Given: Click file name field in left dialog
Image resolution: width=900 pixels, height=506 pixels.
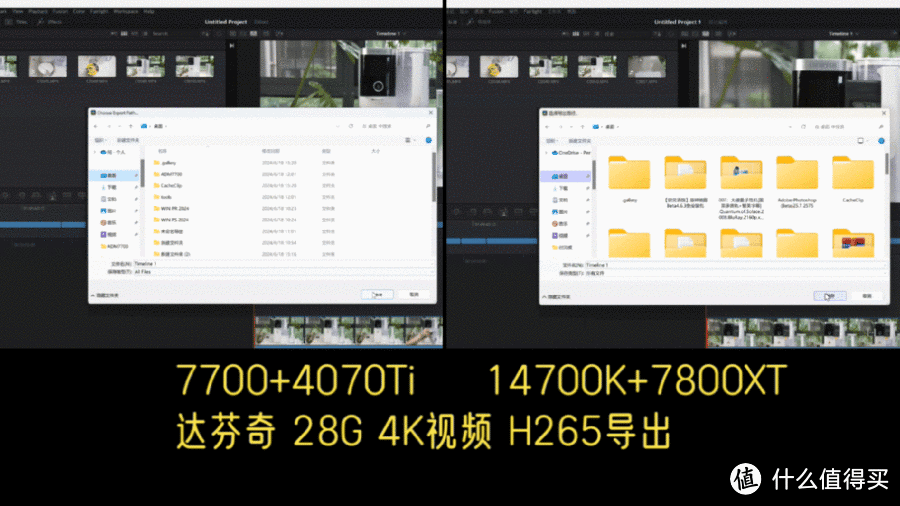Looking at the screenshot, I should tap(284, 264).
